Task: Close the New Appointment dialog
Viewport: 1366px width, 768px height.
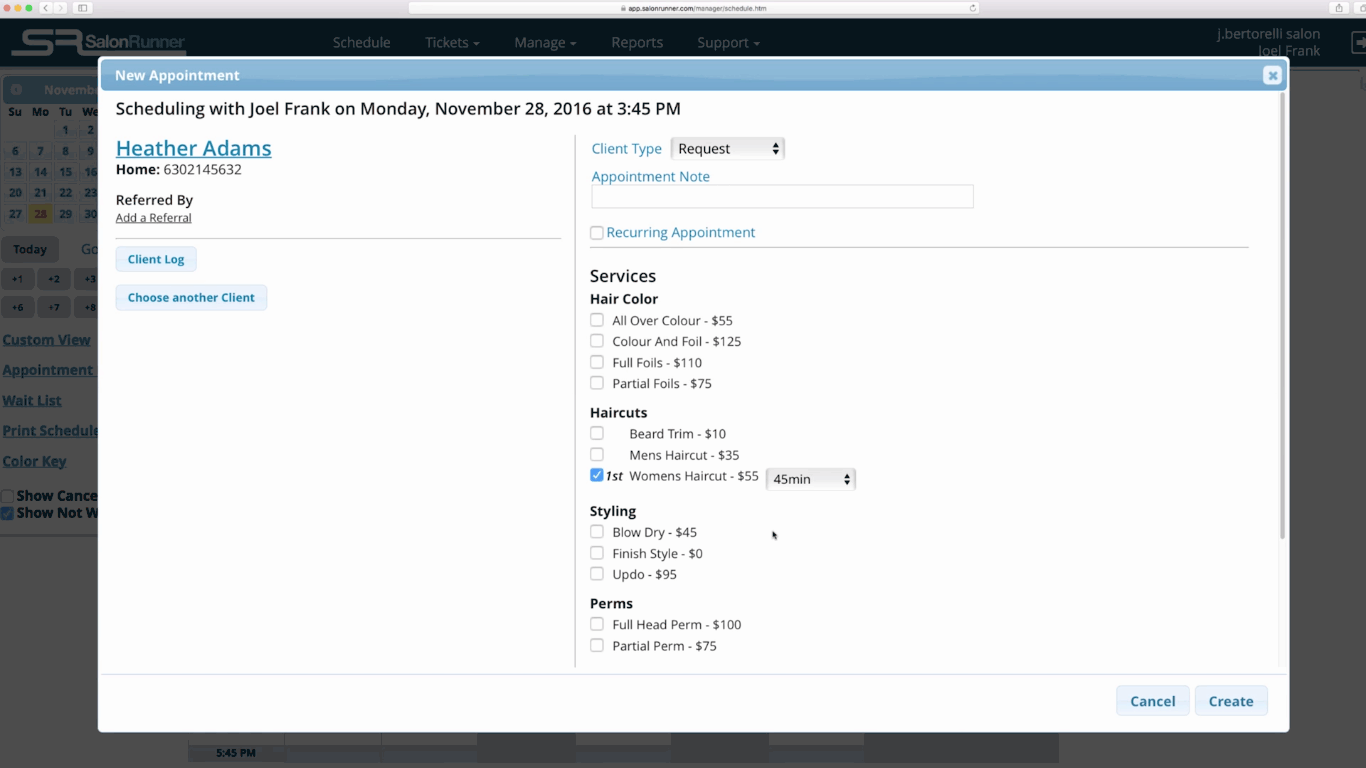Action: [x=1271, y=75]
